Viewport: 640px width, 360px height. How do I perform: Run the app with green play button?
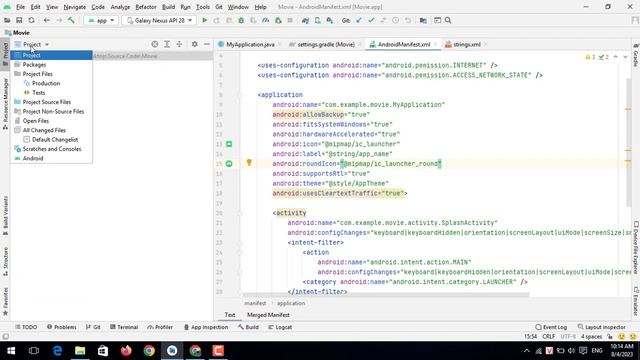(x=204, y=20)
